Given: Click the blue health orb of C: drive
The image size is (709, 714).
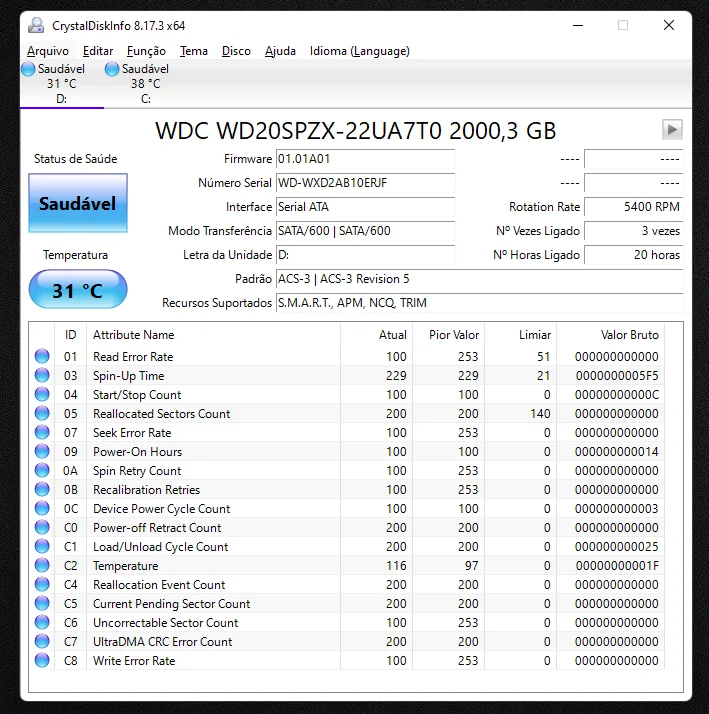Looking at the screenshot, I should click(112, 69).
